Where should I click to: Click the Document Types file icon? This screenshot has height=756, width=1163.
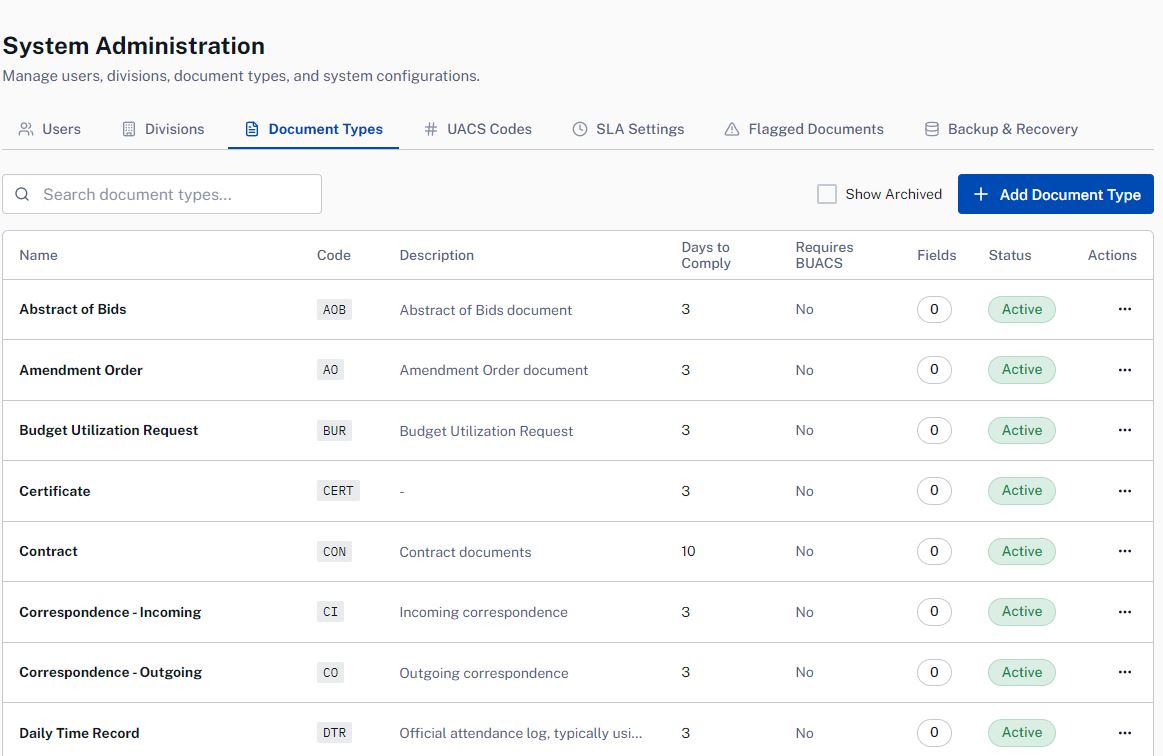click(252, 129)
